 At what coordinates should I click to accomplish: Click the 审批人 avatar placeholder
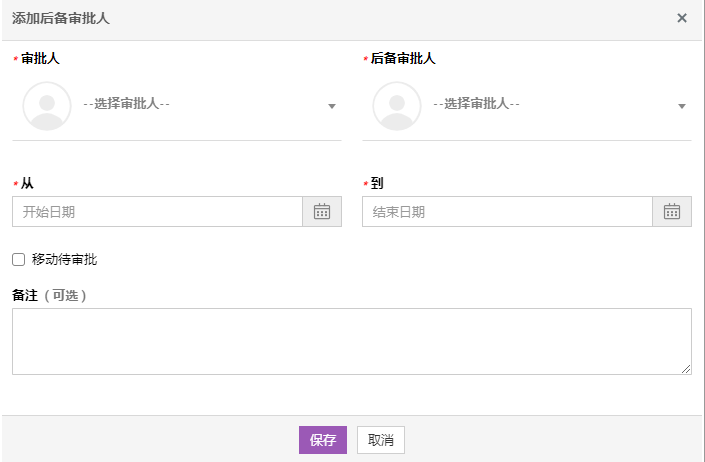tap(47, 106)
